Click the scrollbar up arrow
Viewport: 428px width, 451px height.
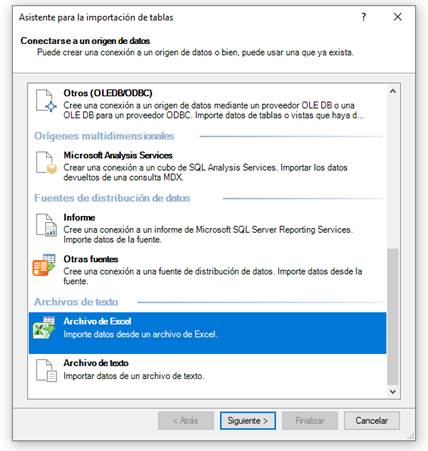tap(393, 91)
